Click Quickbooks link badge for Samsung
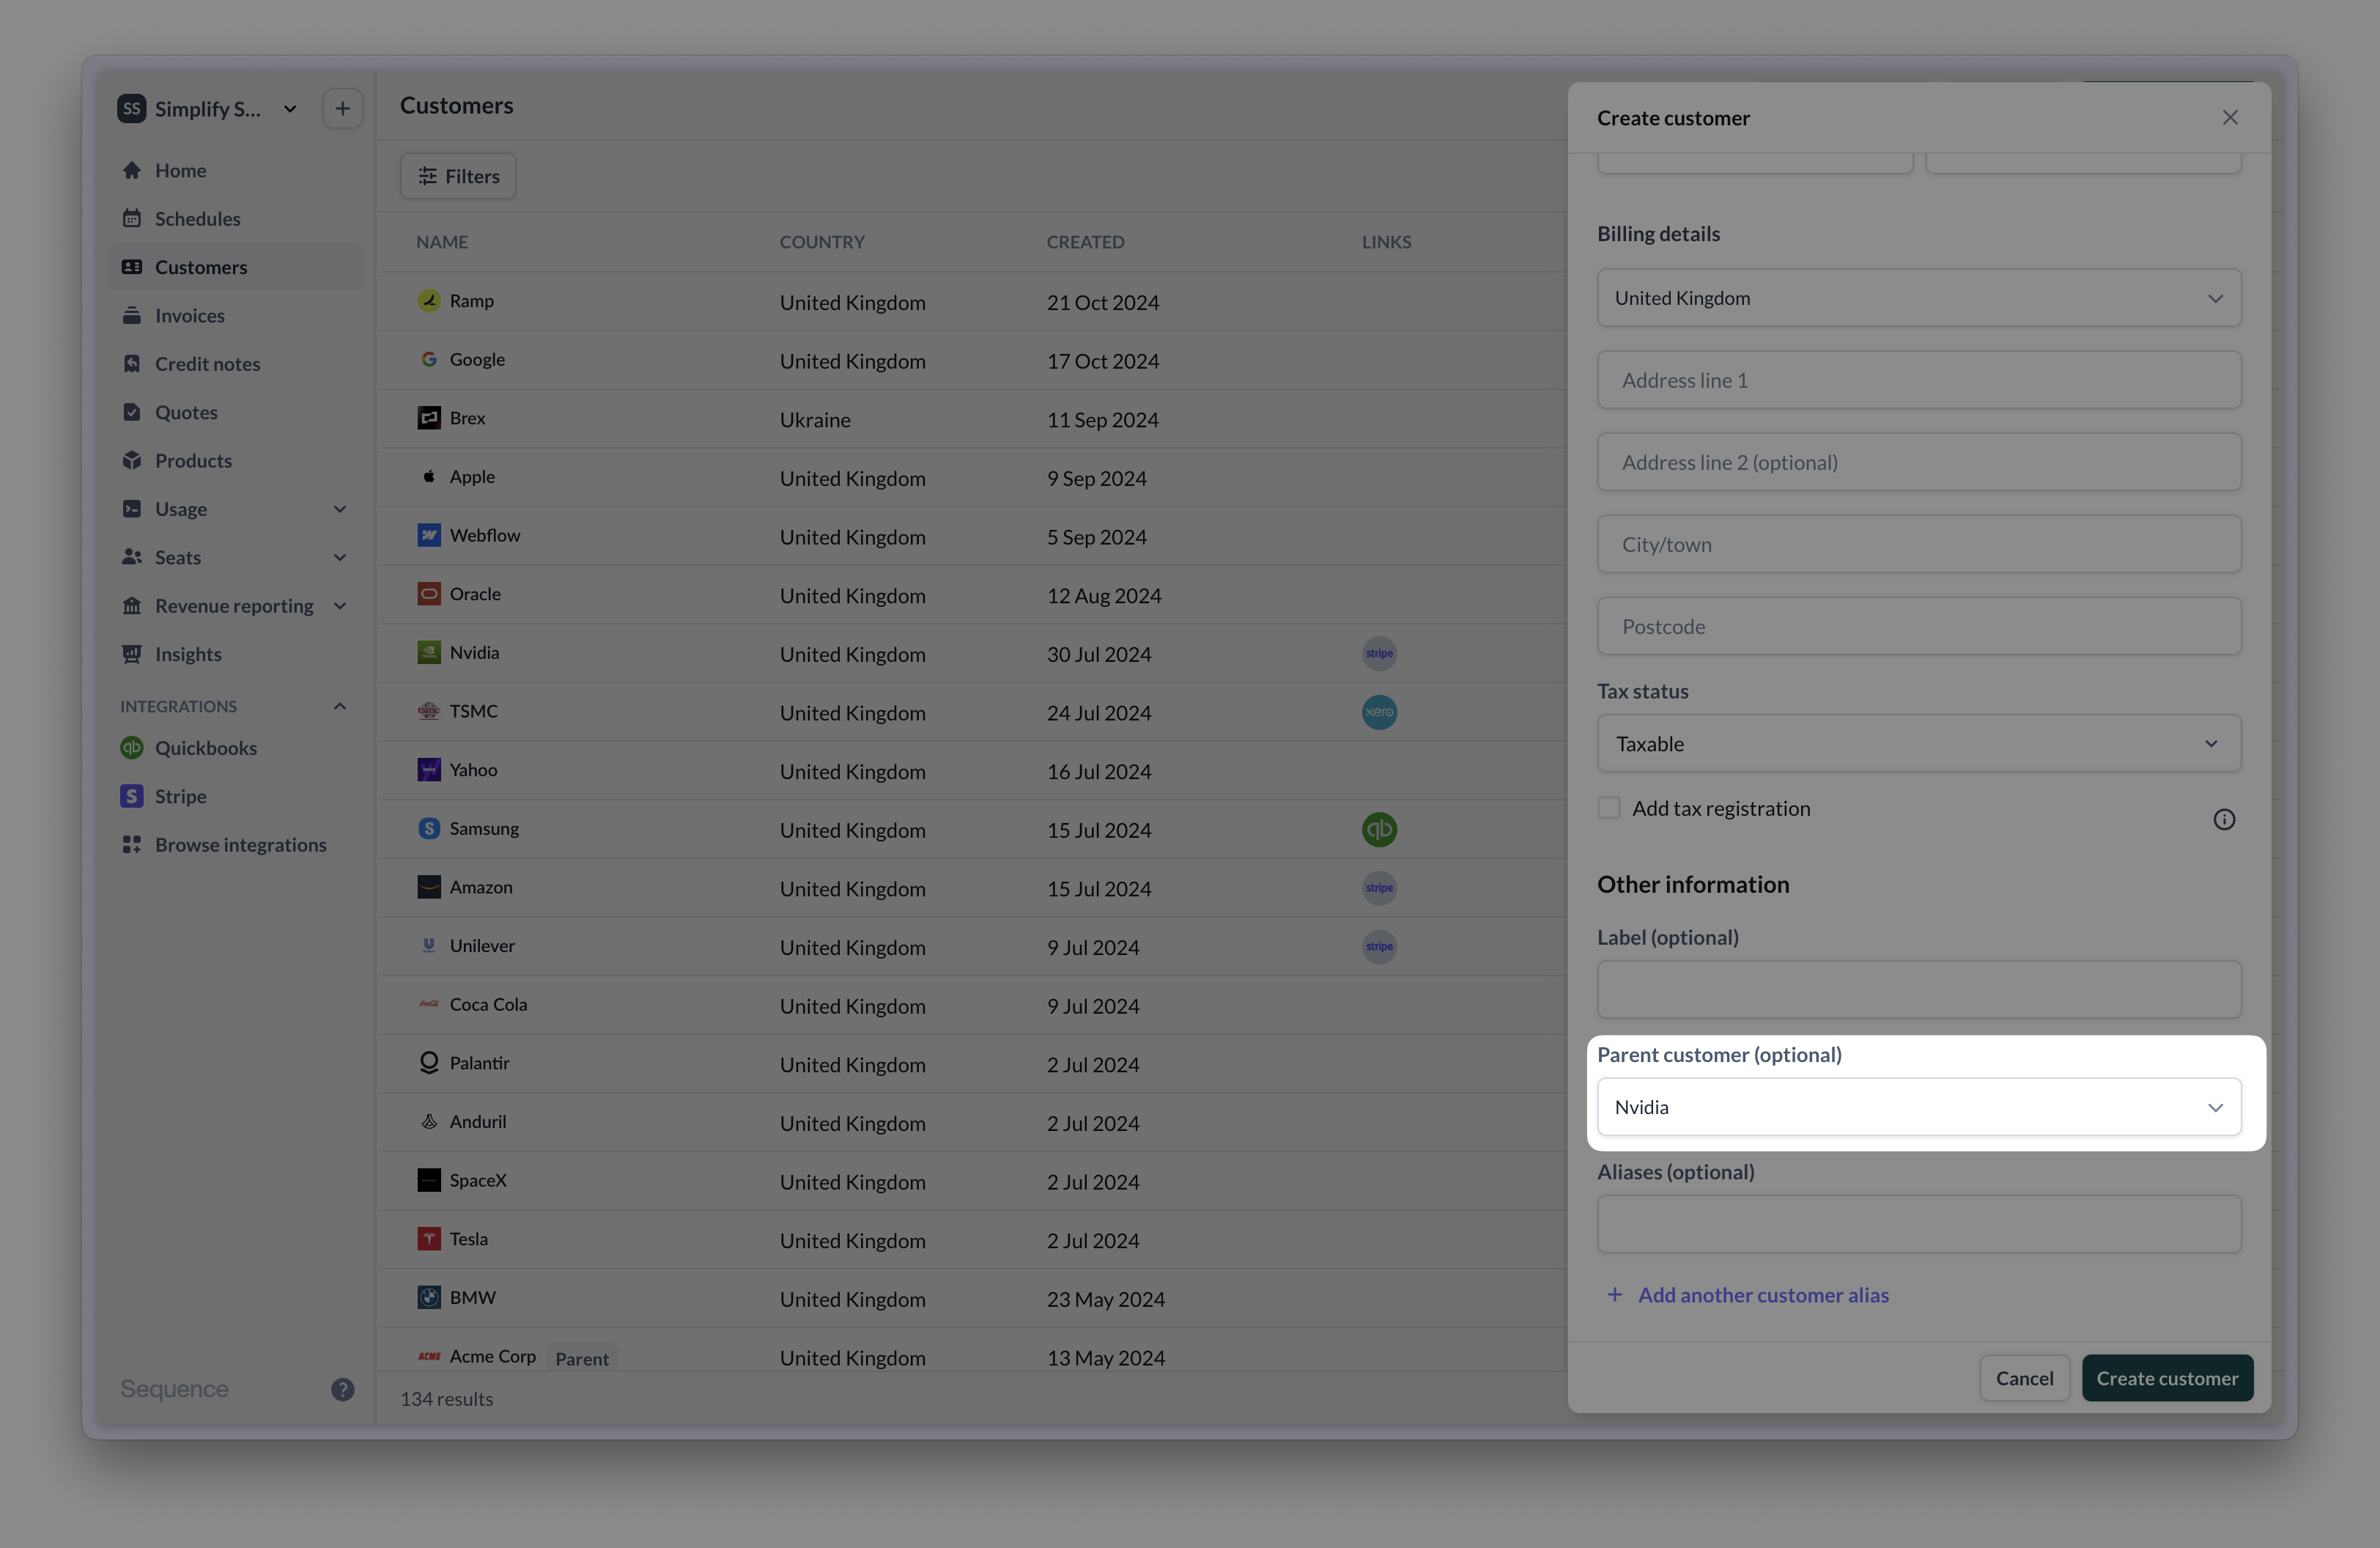2380x1548 pixels. click(1379, 829)
